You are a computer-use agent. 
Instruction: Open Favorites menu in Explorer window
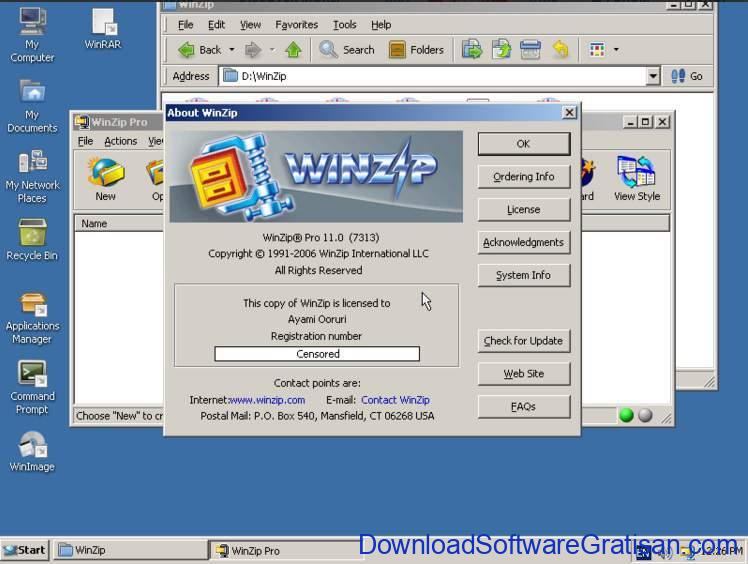[296, 25]
